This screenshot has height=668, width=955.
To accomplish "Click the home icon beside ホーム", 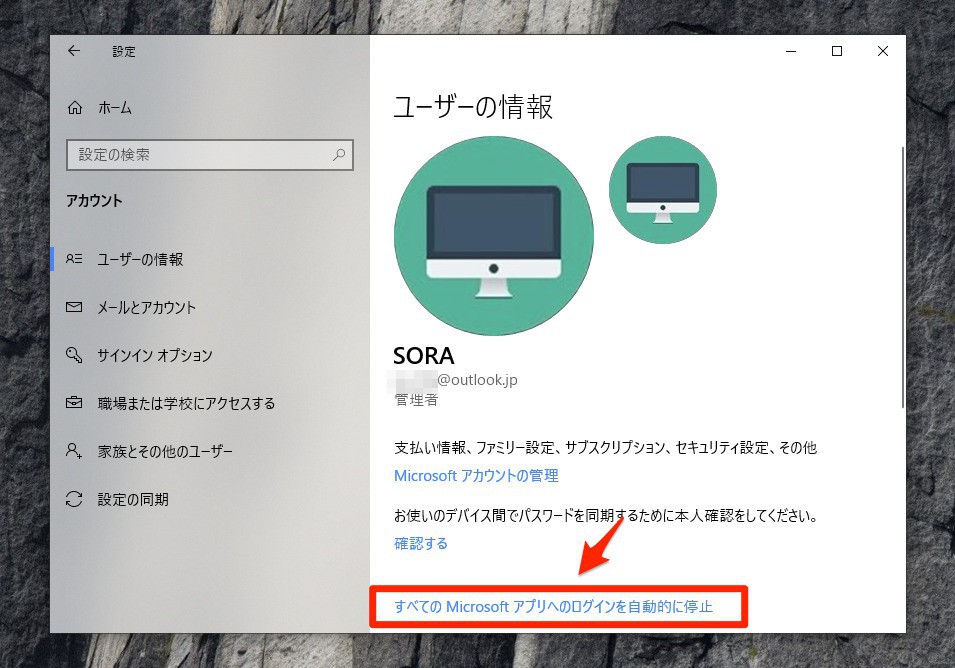I will coord(74,108).
